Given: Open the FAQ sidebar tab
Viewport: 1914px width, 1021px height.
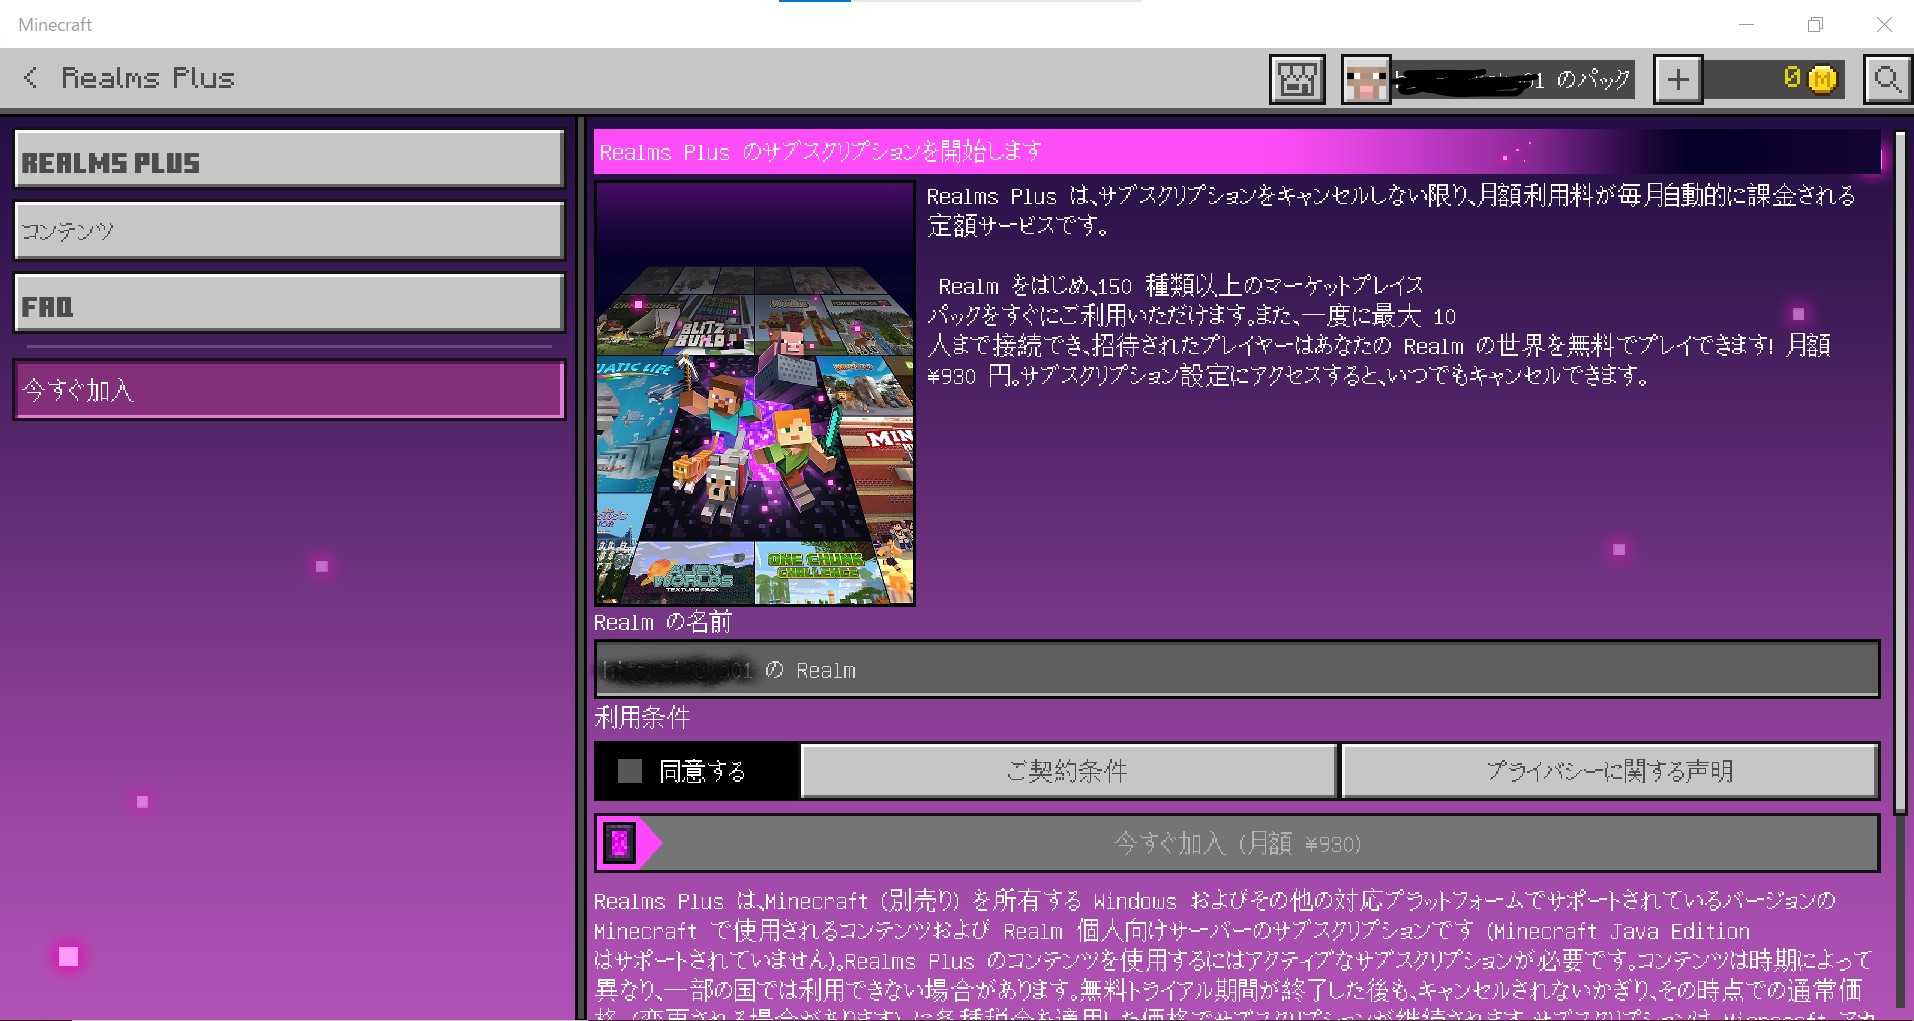Looking at the screenshot, I should (x=289, y=303).
